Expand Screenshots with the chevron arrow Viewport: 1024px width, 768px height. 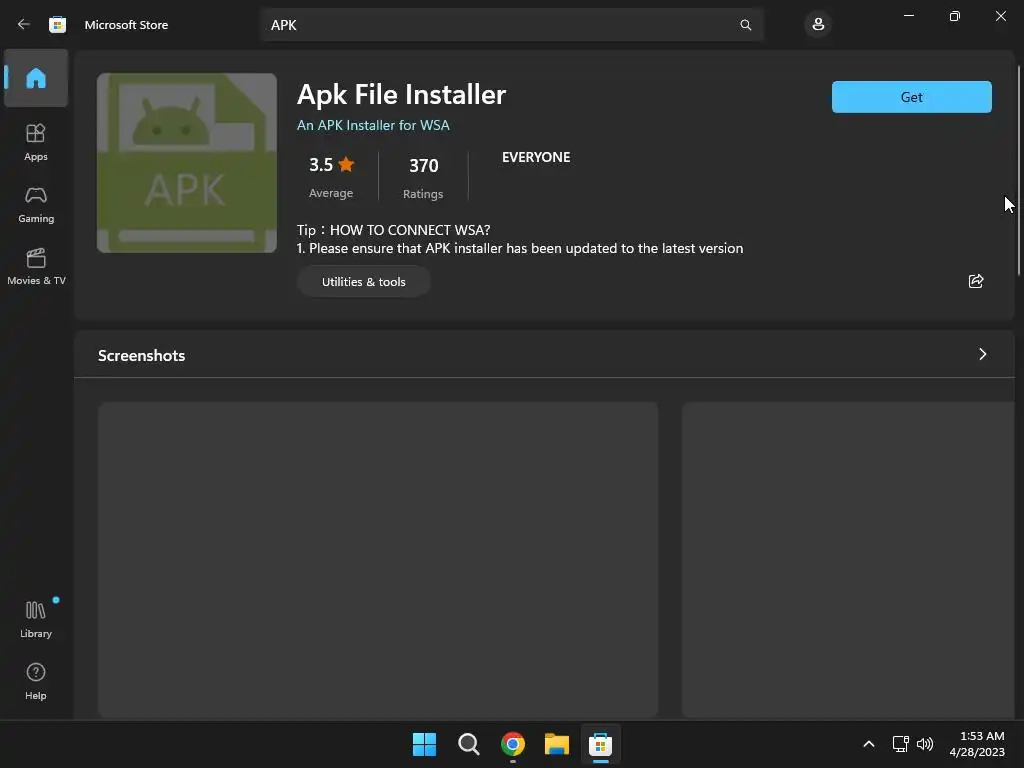pos(982,354)
